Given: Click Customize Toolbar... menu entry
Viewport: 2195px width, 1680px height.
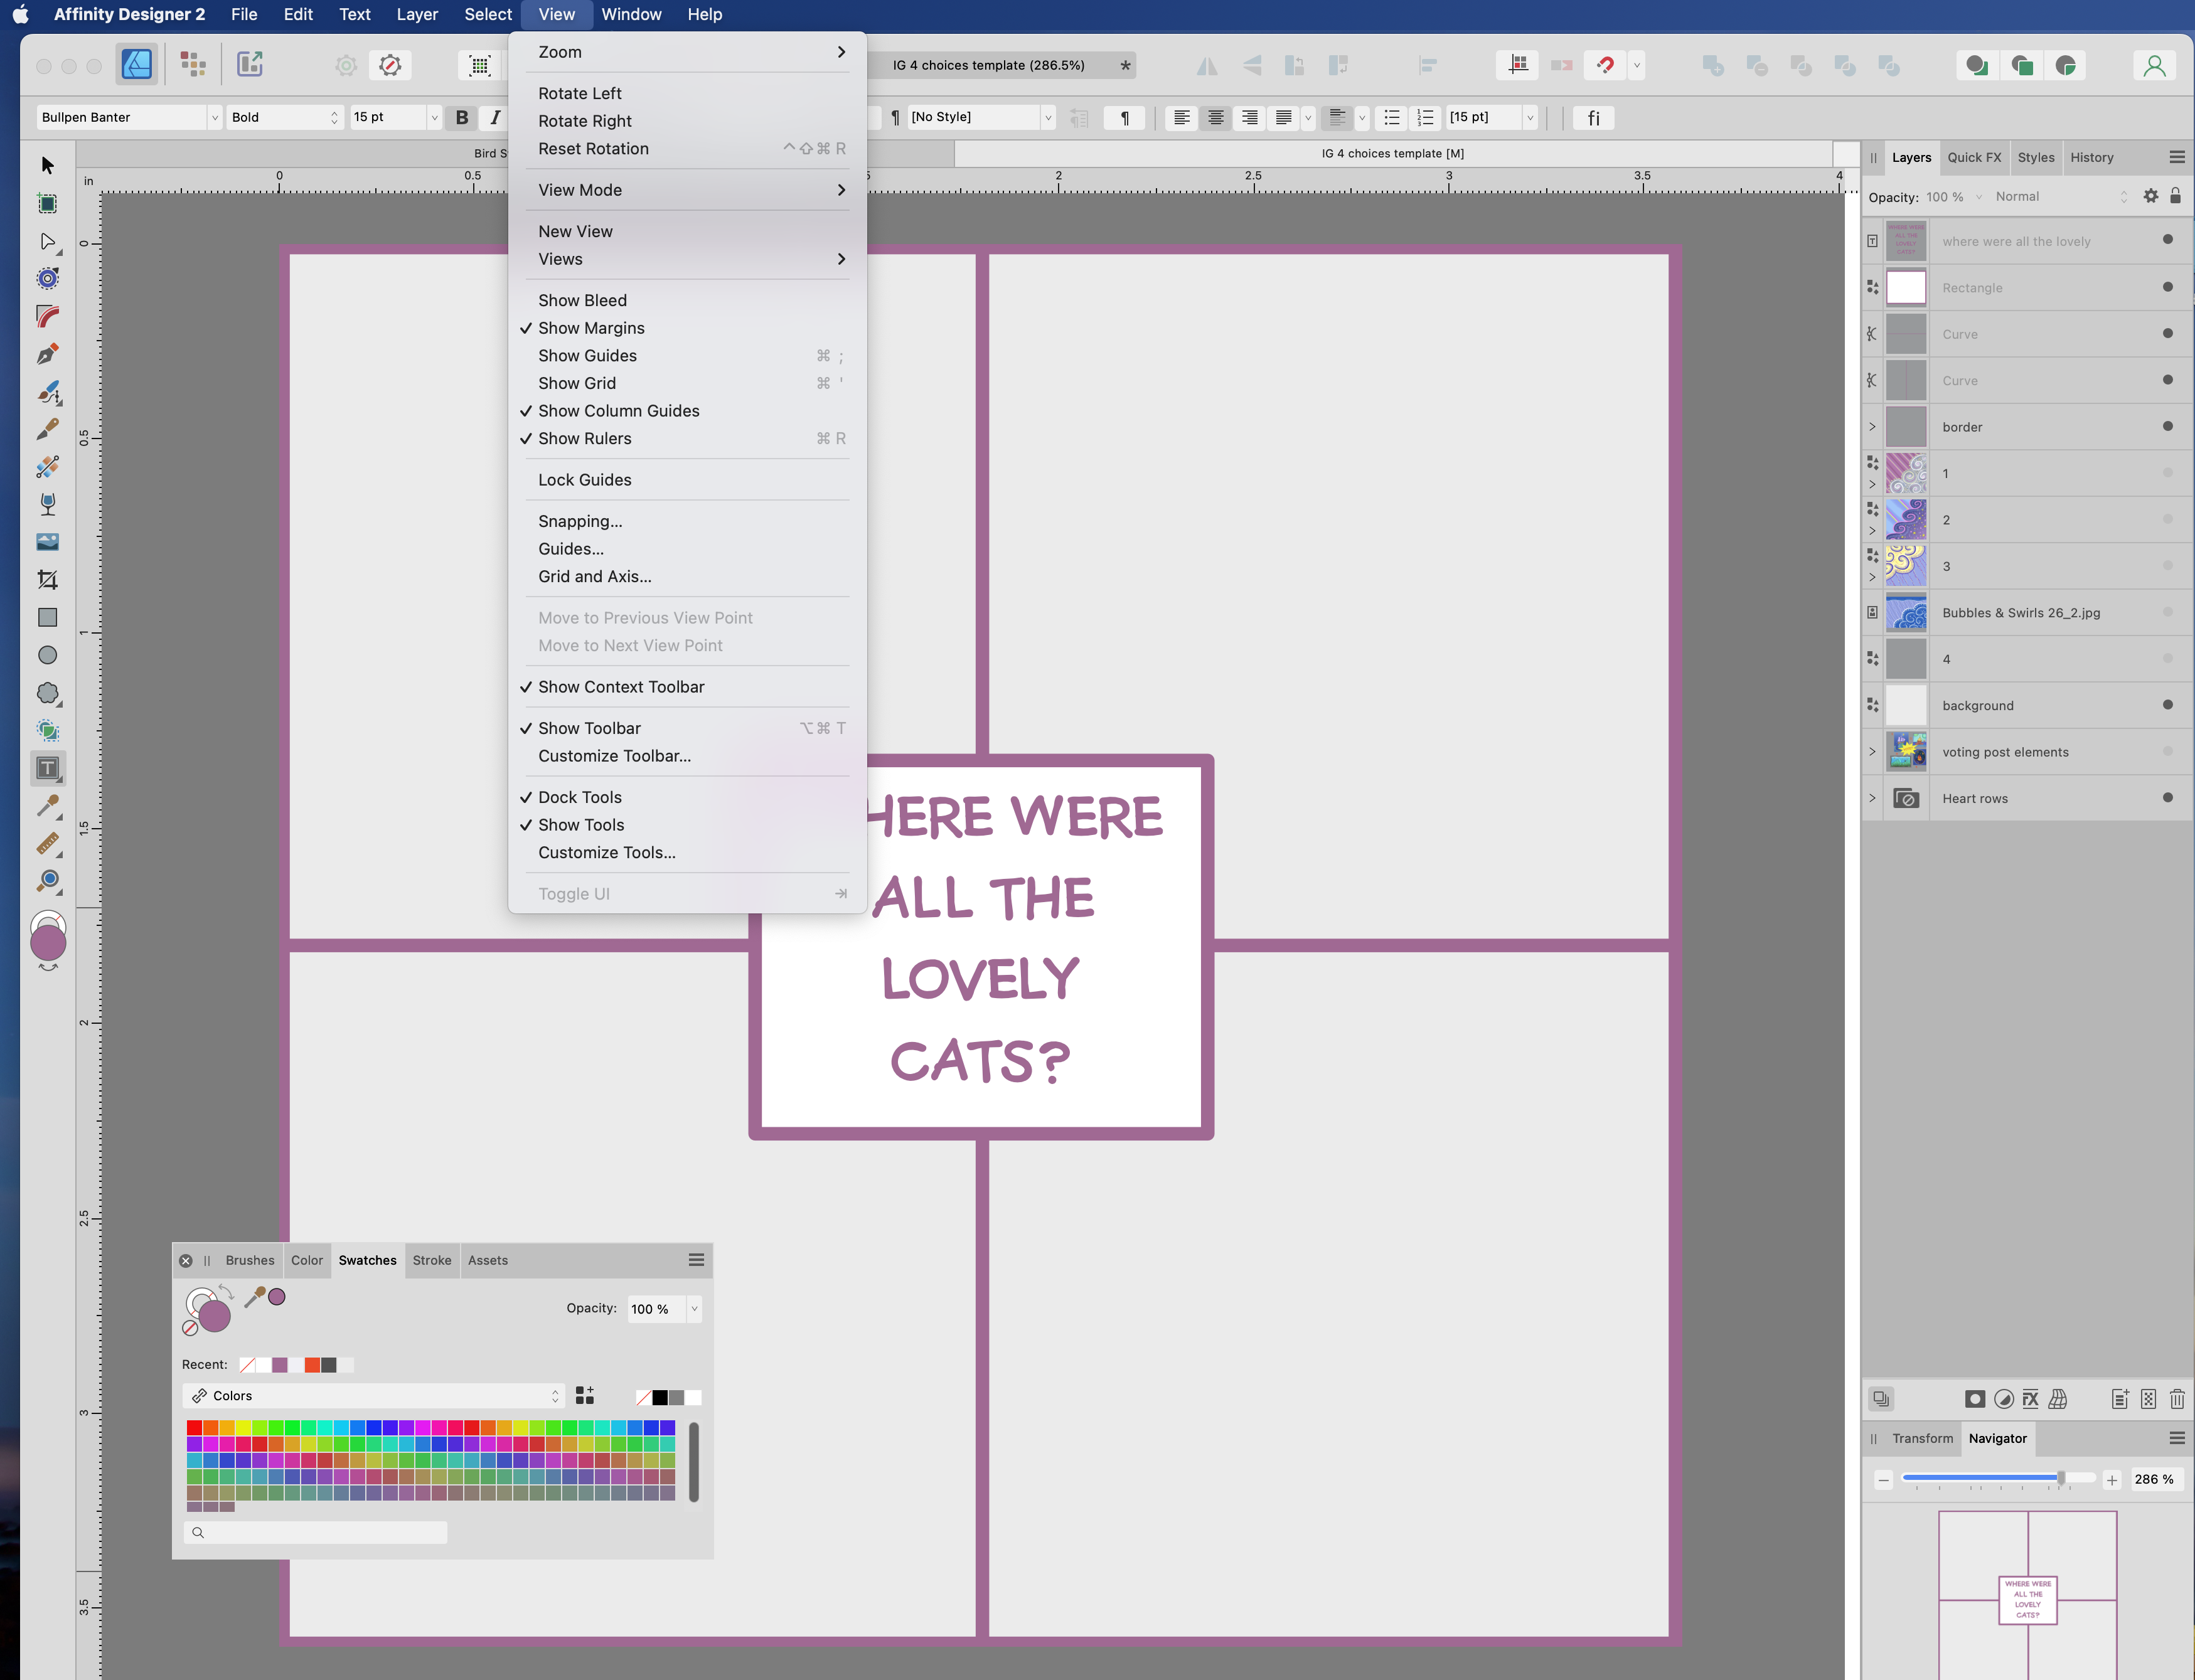Looking at the screenshot, I should click(x=614, y=756).
